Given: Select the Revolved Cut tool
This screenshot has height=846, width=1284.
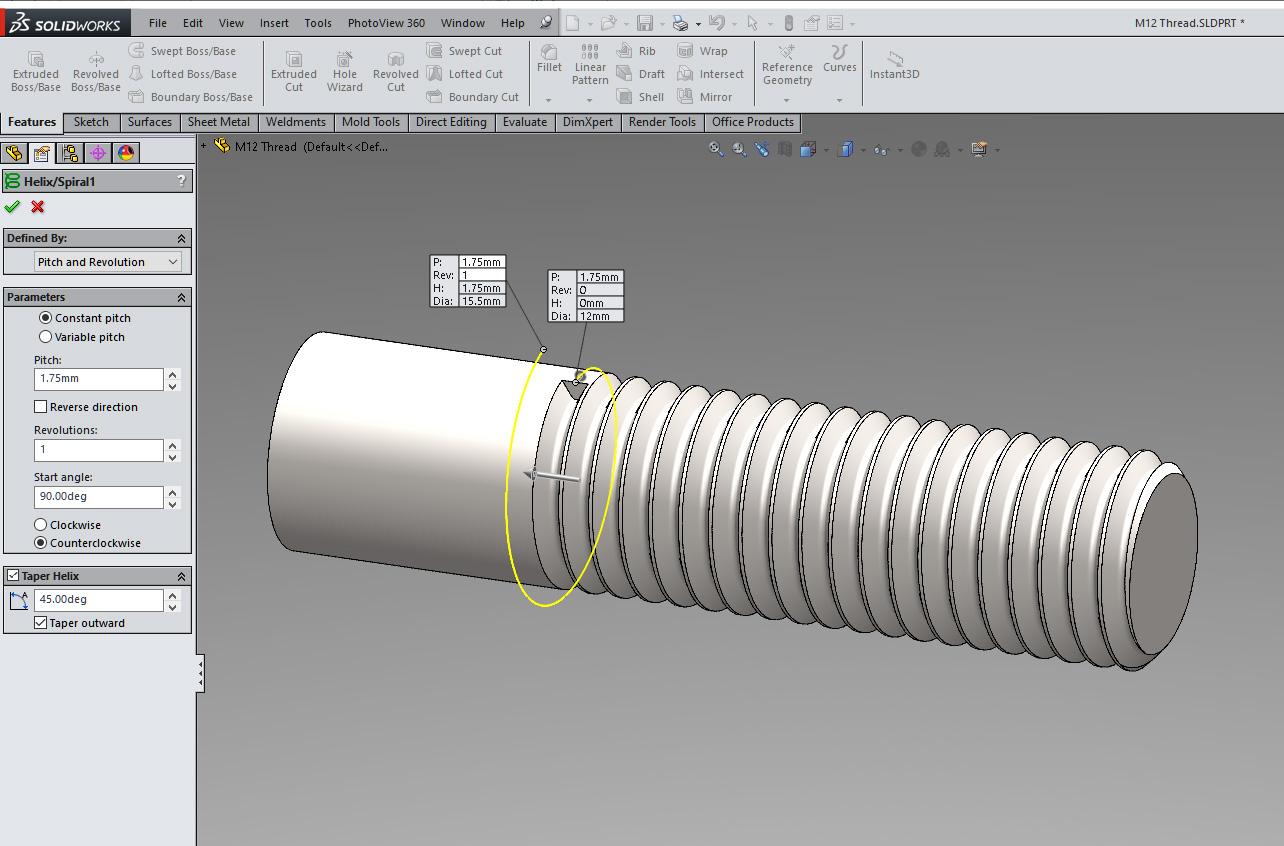Looking at the screenshot, I should tap(395, 70).
